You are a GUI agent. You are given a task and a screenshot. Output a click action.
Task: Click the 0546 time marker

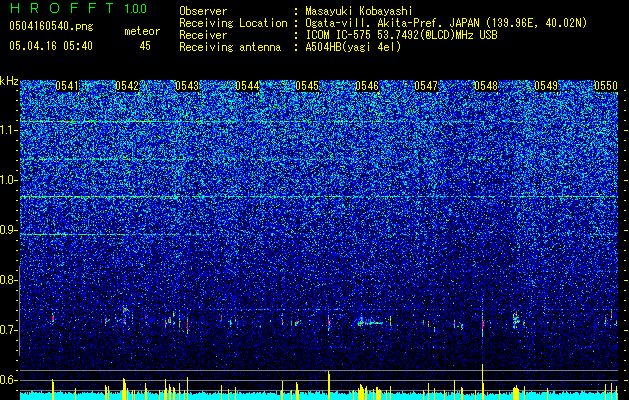(367, 86)
